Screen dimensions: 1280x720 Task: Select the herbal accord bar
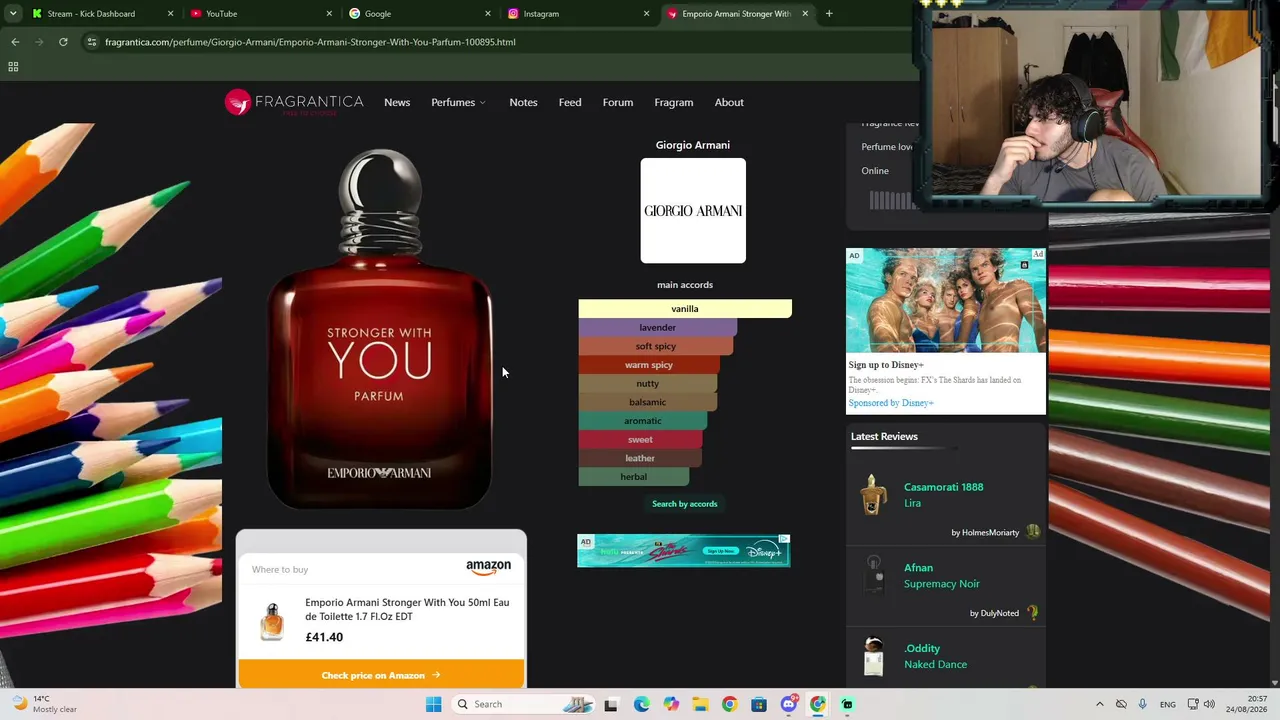[634, 477]
